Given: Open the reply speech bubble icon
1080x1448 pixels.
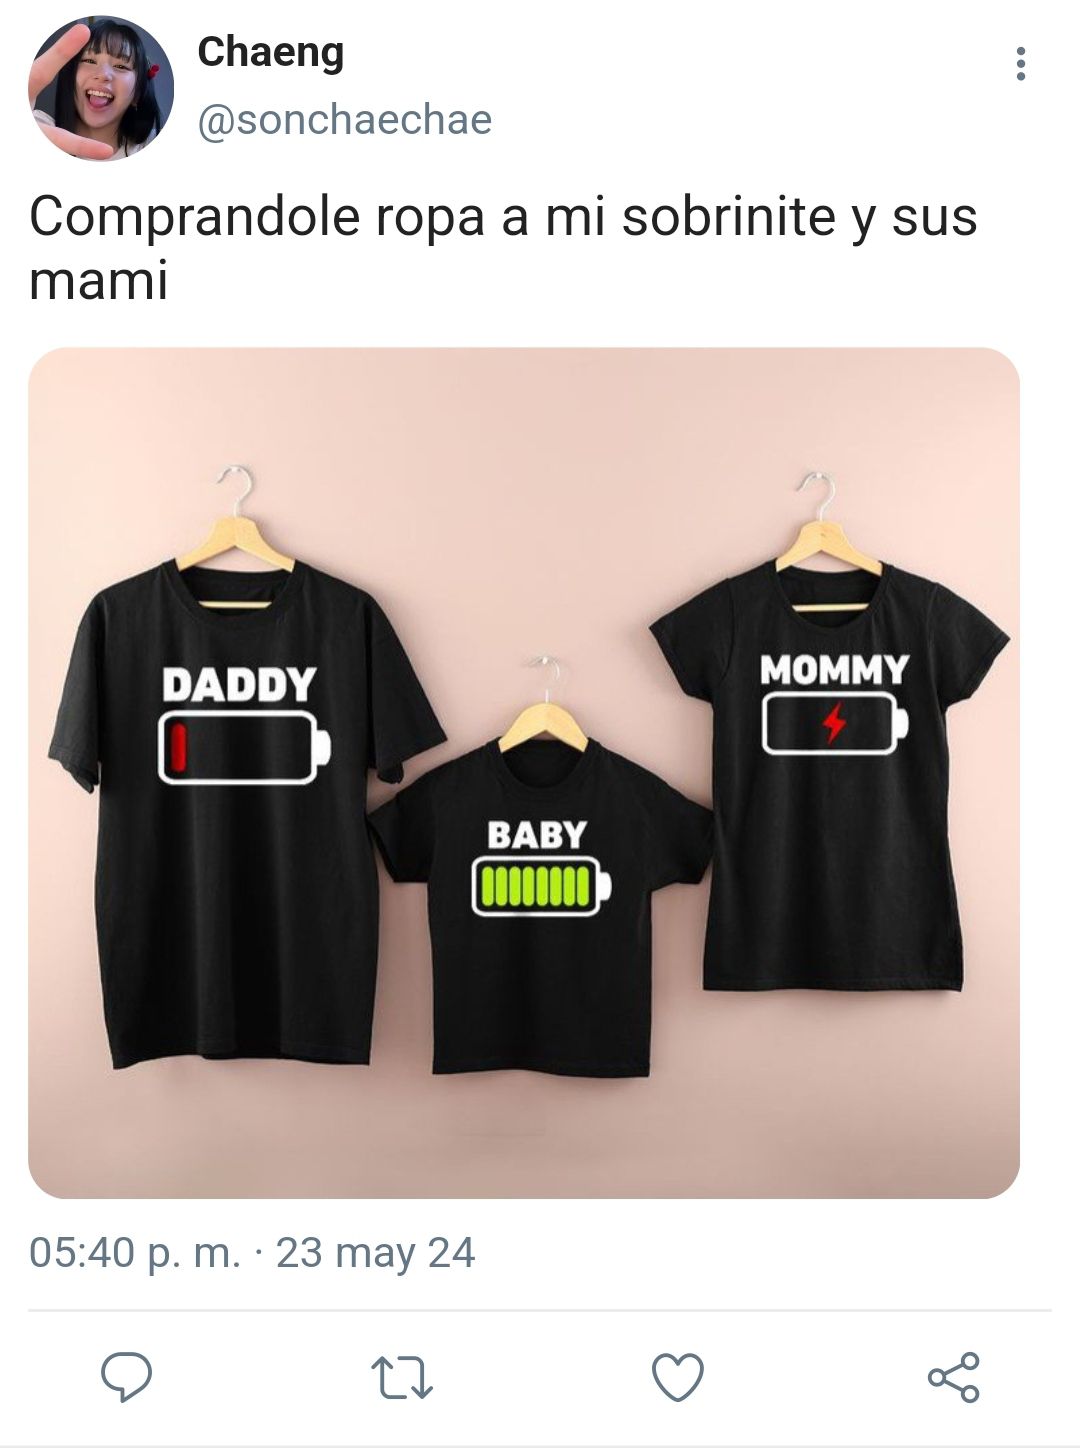Looking at the screenshot, I should [127, 1377].
